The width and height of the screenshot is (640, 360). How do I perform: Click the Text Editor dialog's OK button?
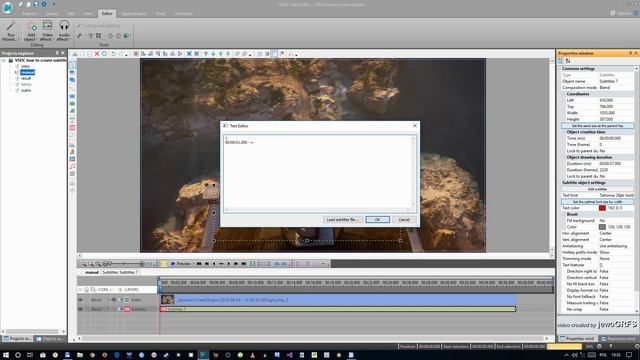point(378,220)
